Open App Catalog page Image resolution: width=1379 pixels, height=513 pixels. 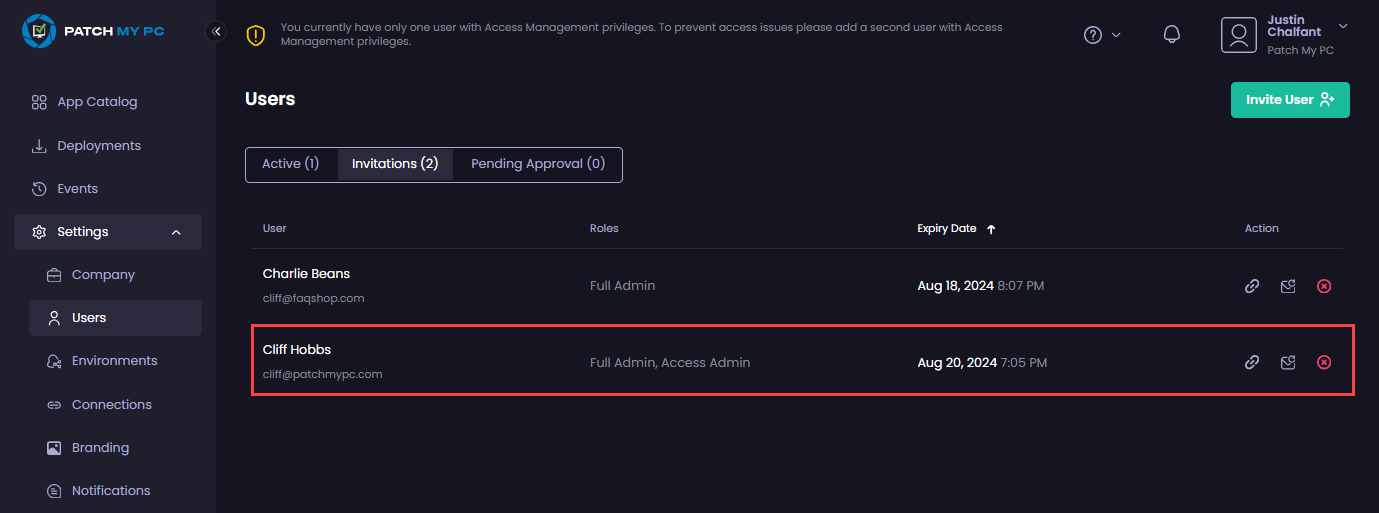97,102
